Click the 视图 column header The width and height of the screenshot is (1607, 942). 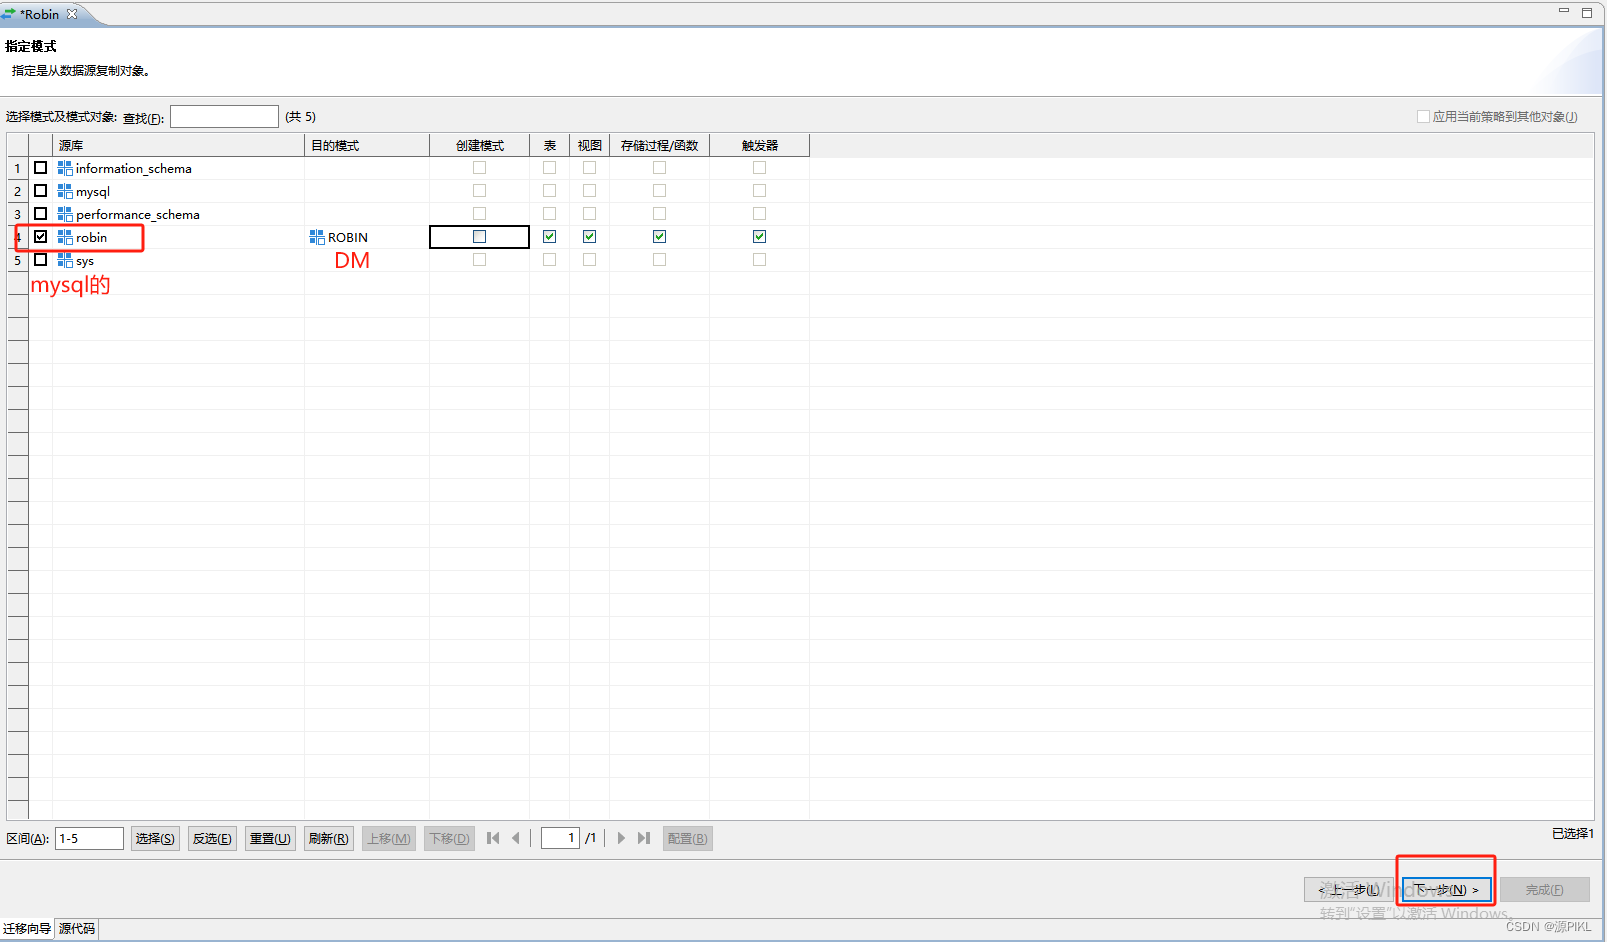coord(590,146)
